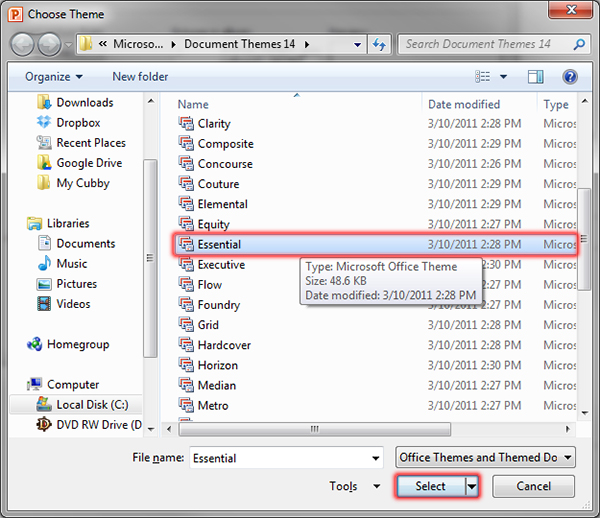Click the Hardcover theme file icon

186,345
